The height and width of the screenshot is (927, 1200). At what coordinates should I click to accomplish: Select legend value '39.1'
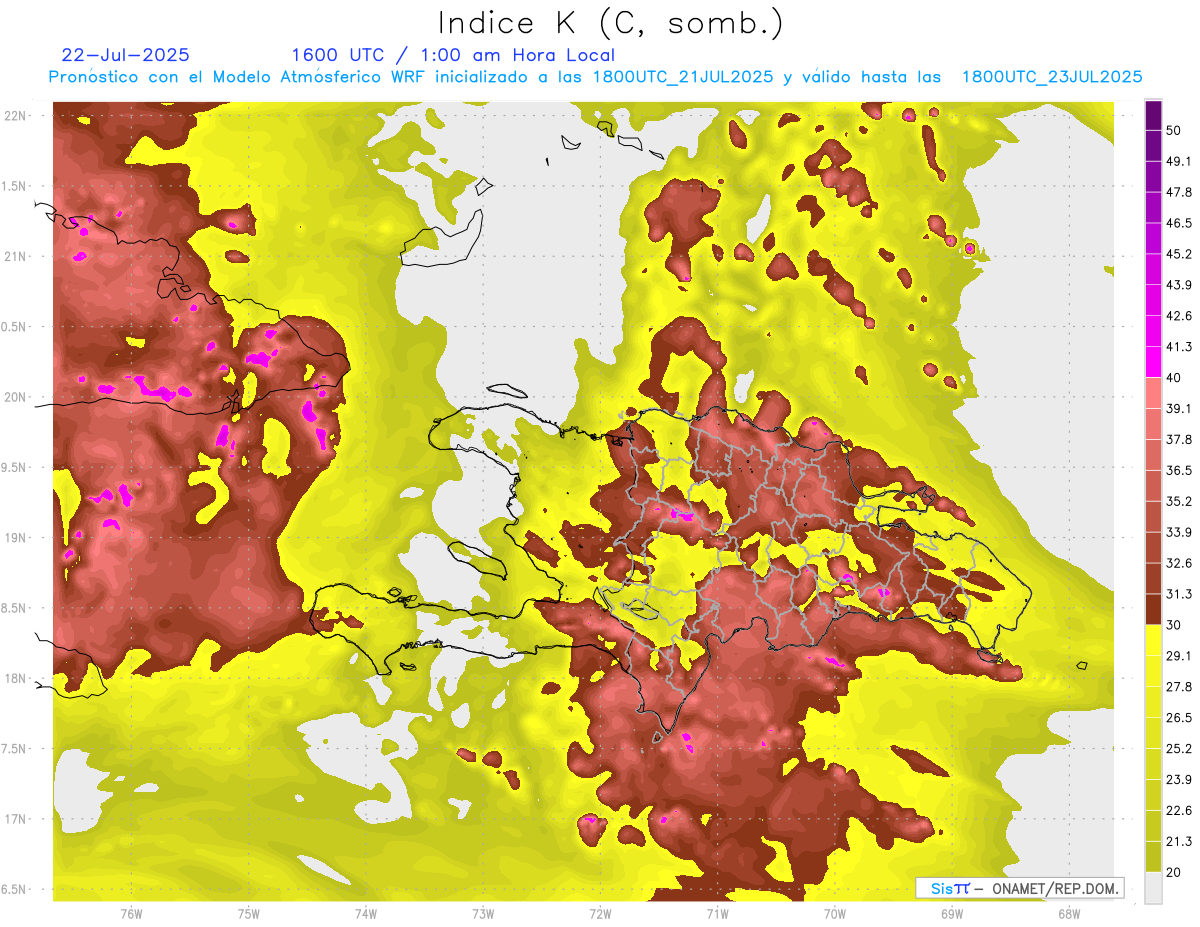(x=1178, y=408)
